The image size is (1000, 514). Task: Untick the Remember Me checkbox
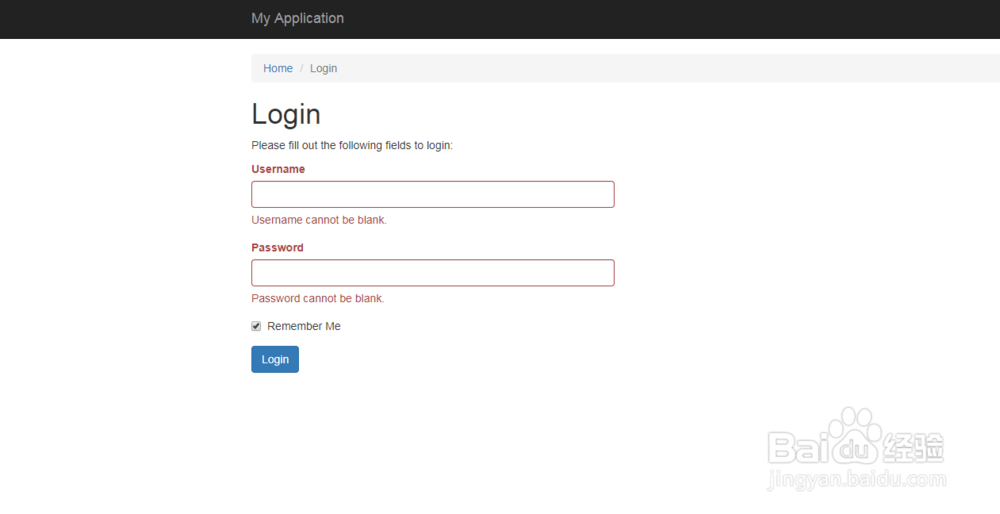[256, 326]
